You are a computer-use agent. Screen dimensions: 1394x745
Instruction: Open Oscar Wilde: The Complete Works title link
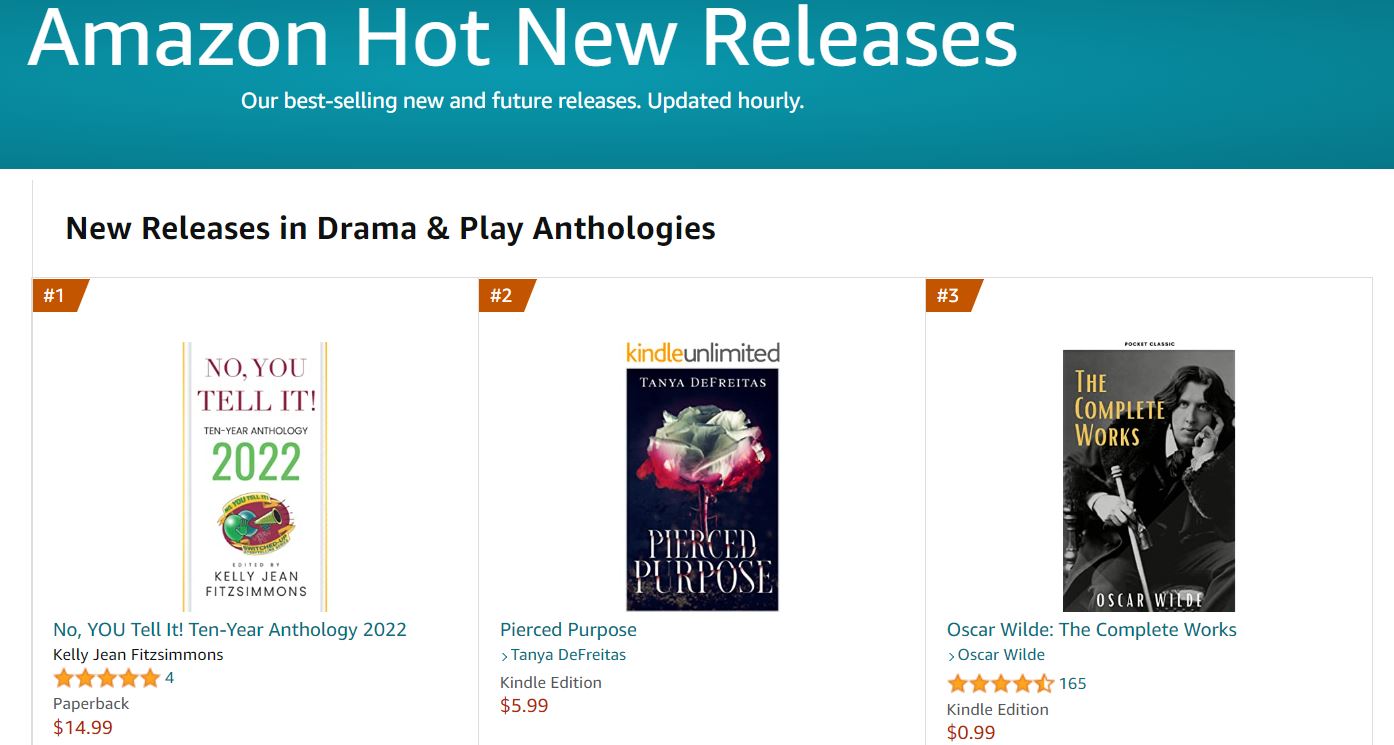(x=1092, y=630)
